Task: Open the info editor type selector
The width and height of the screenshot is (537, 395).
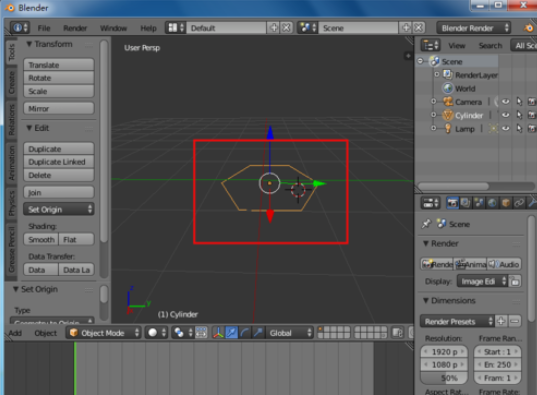Action: [19, 27]
